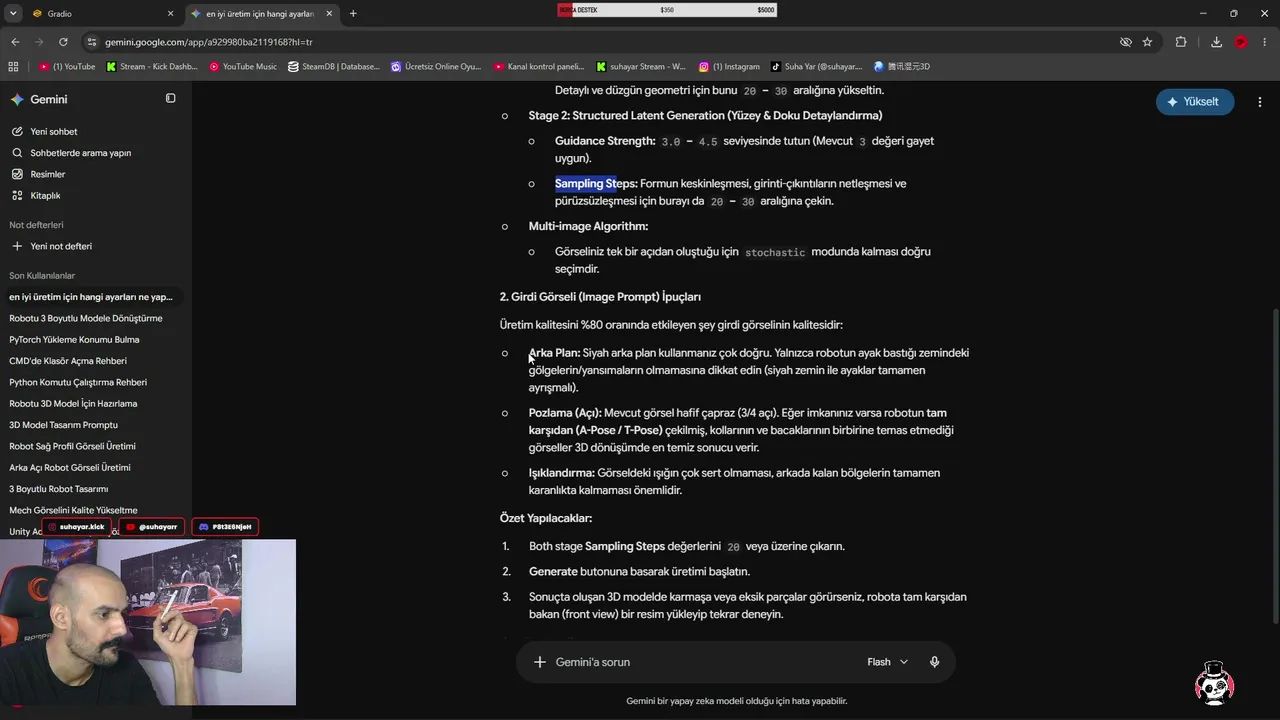Bookmark this page with star icon

pyautogui.click(x=1147, y=42)
